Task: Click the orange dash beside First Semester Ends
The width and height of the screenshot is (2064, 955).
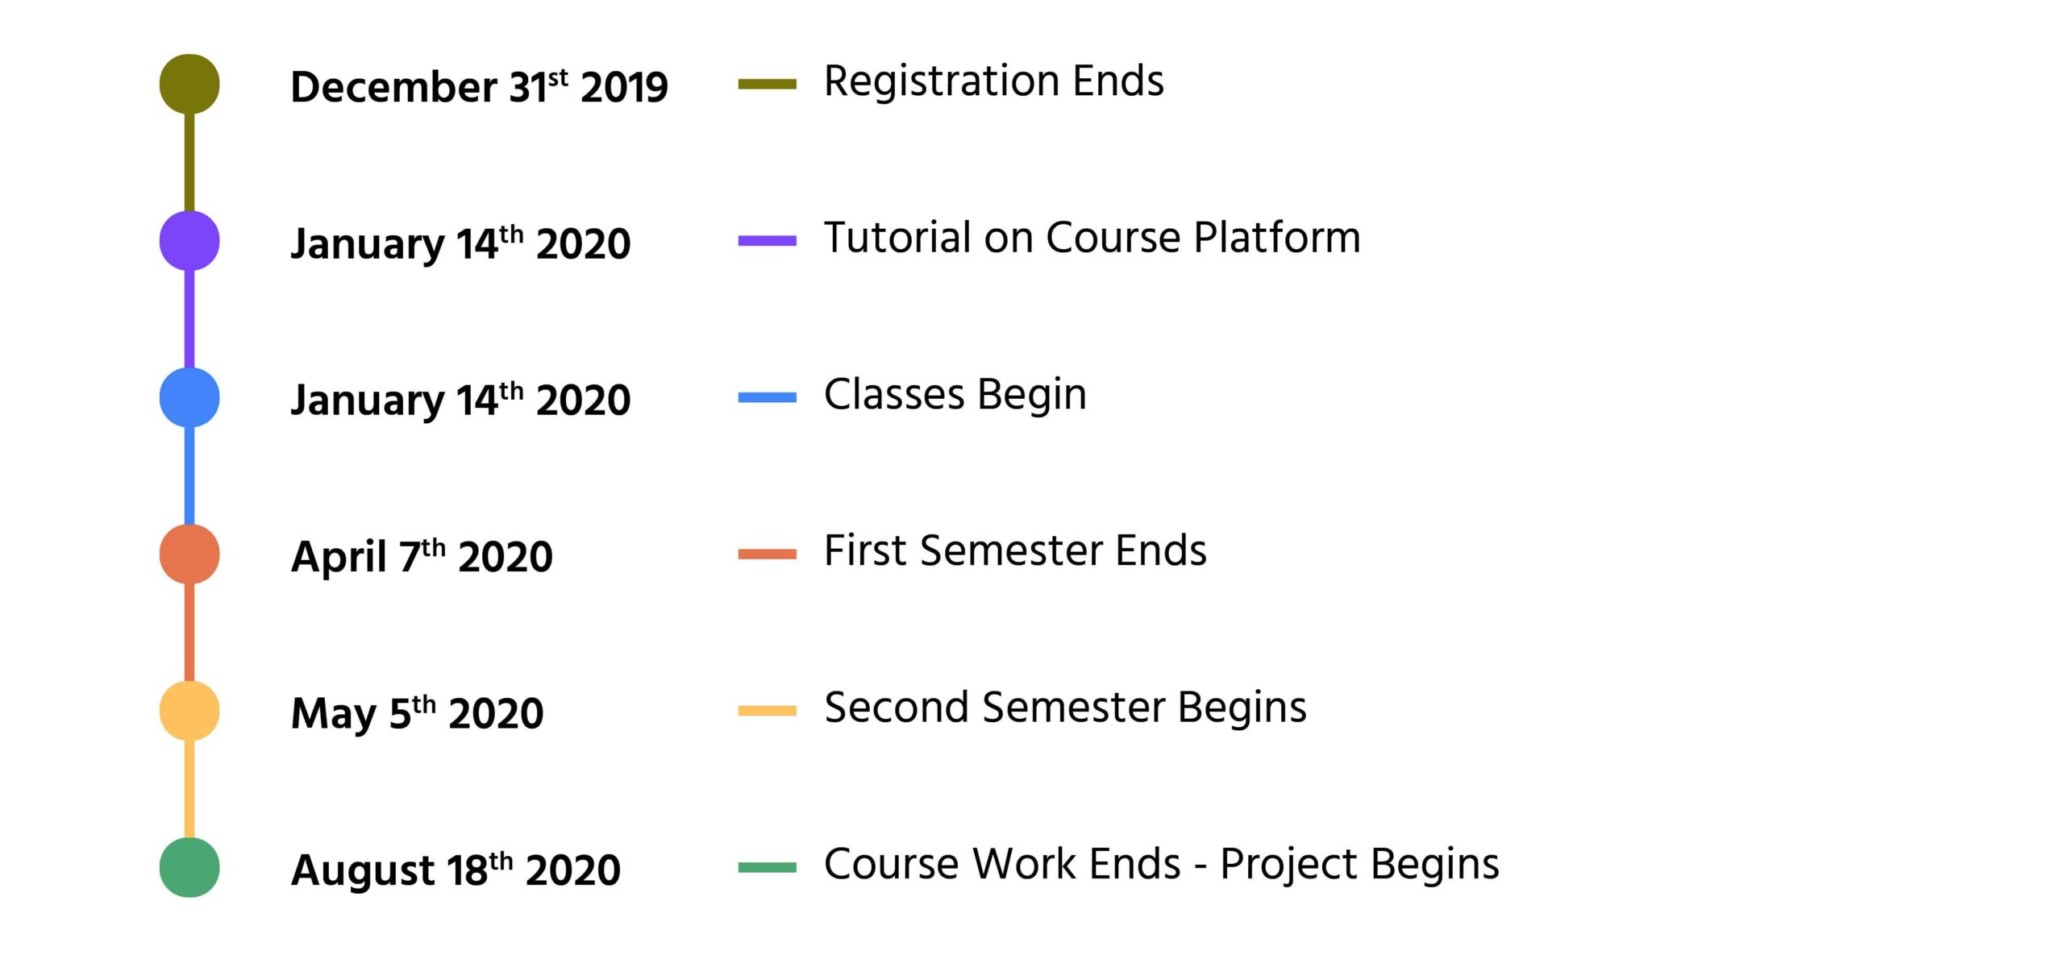Action: [x=767, y=554]
